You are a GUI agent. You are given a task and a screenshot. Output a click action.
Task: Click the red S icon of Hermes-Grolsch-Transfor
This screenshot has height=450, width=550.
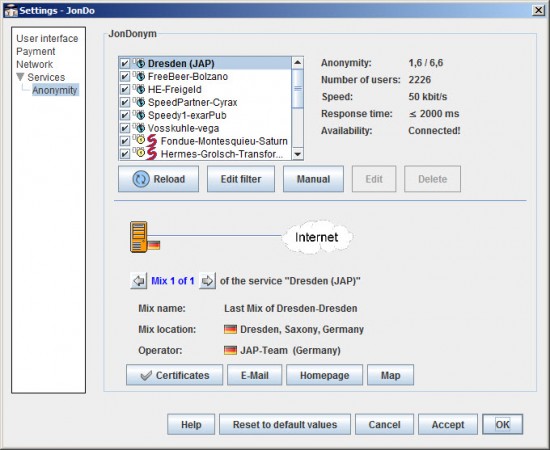[x=152, y=154]
